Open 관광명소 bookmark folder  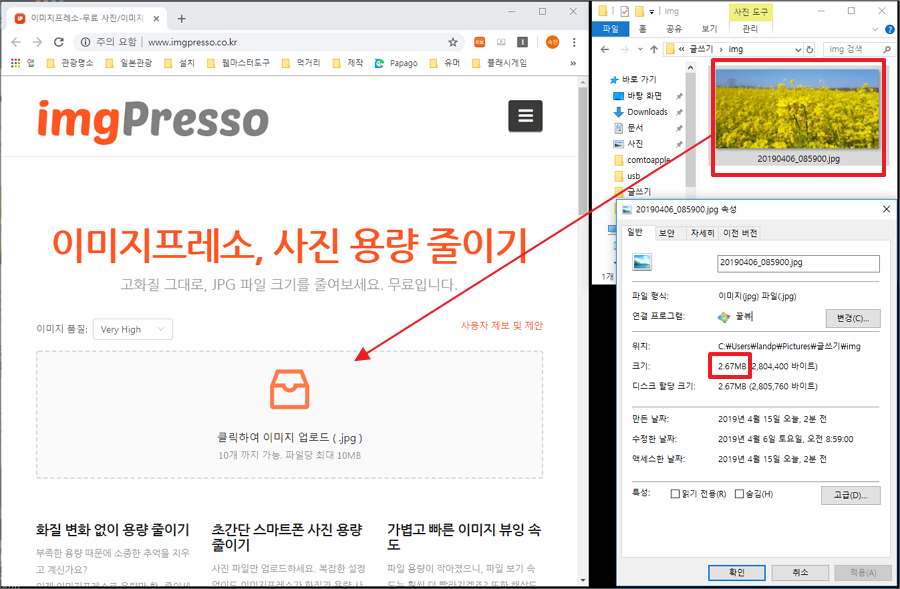point(70,63)
